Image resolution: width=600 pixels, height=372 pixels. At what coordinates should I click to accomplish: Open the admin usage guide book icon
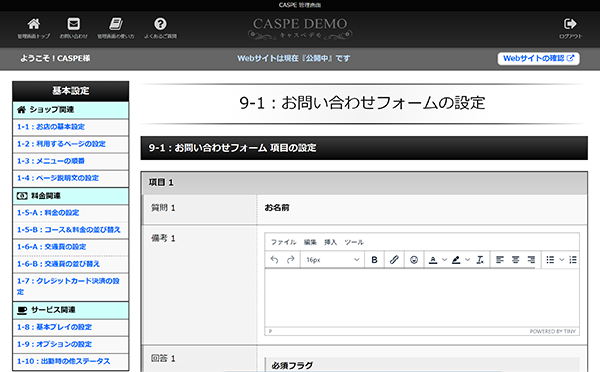pos(116,24)
